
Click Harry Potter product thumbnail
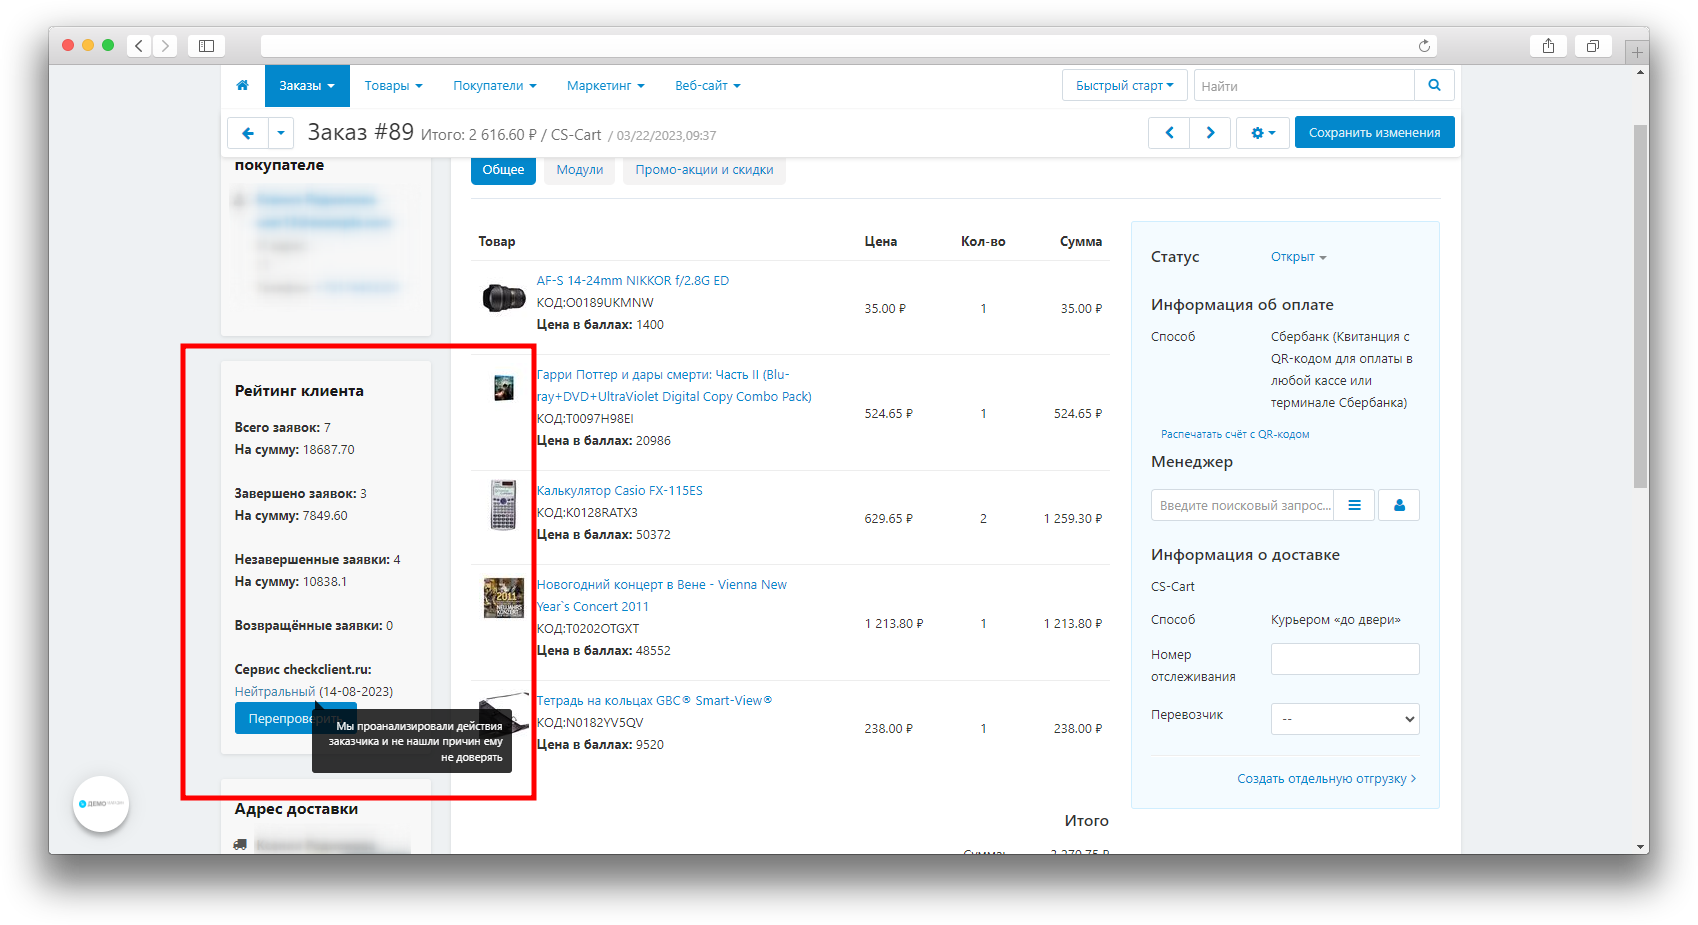coord(504,388)
